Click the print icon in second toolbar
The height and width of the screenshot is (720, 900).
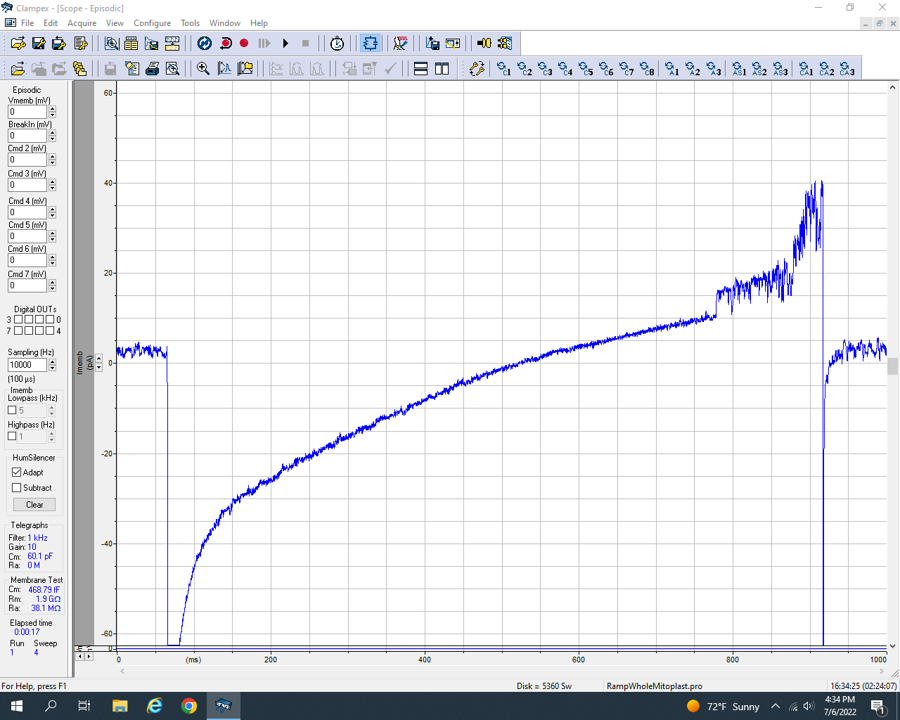152,69
